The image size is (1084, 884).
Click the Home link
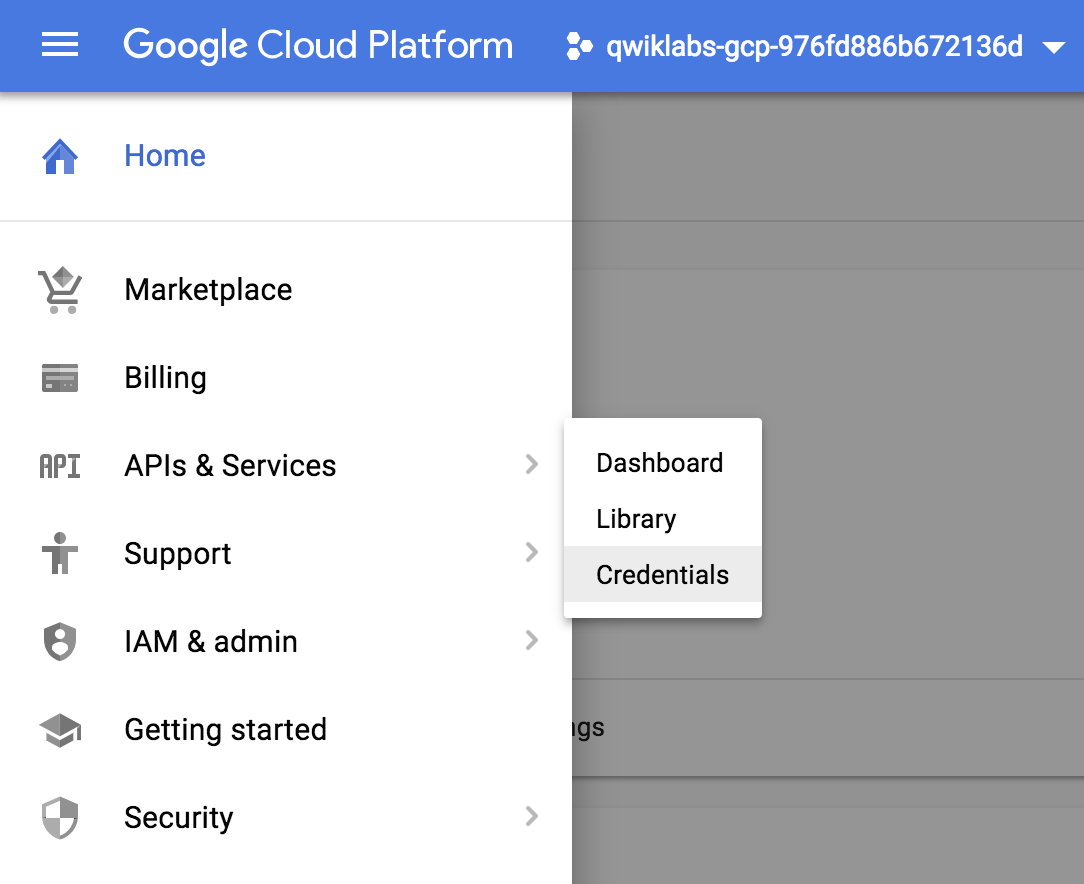tap(164, 155)
